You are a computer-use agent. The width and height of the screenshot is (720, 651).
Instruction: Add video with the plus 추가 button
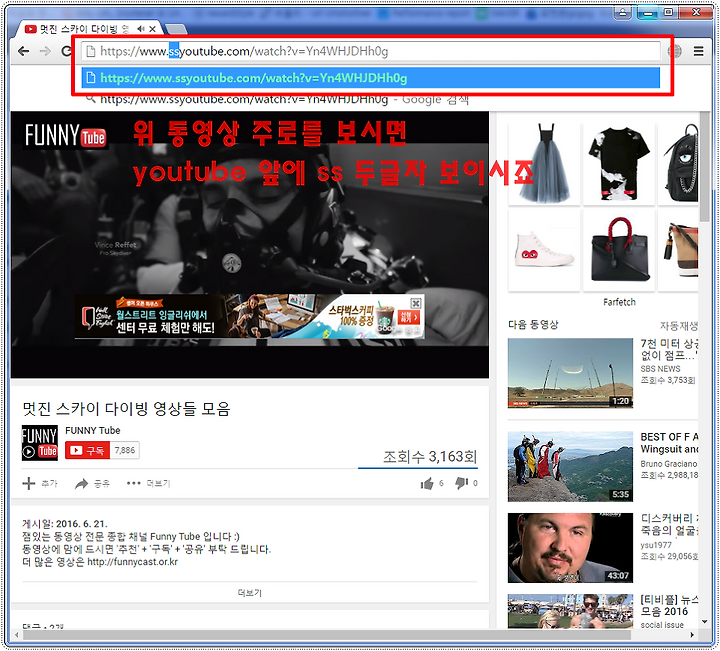pos(40,483)
